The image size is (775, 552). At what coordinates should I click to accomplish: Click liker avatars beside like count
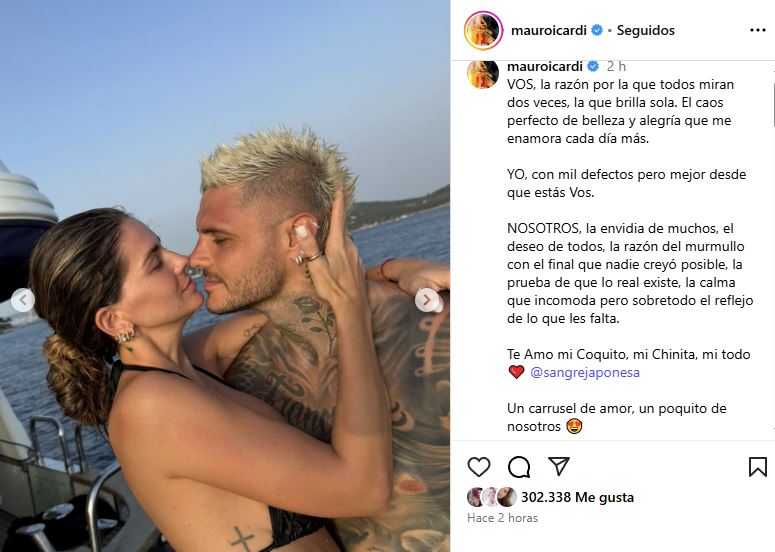click(x=492, y=497)
